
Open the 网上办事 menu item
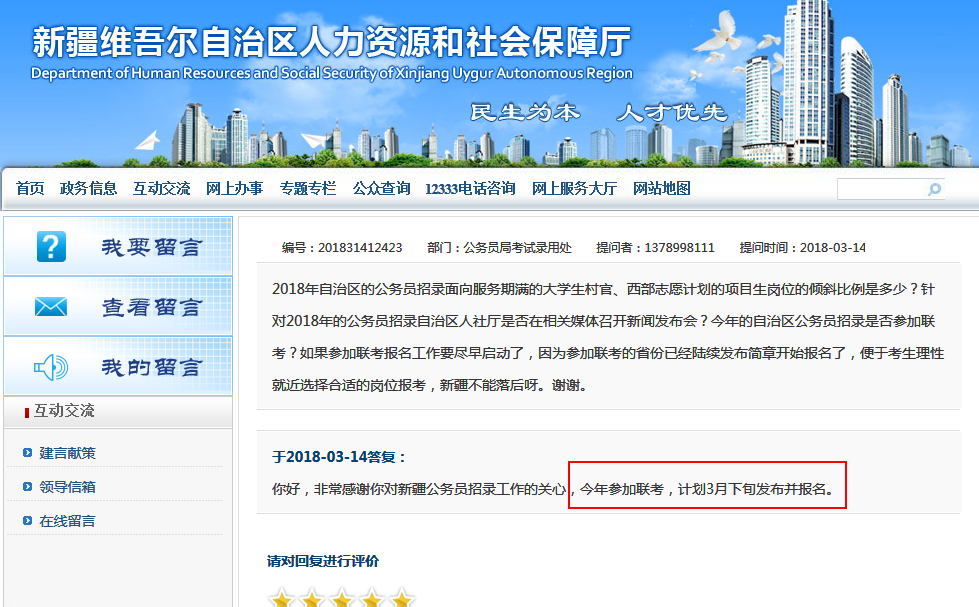click(234, 189)
